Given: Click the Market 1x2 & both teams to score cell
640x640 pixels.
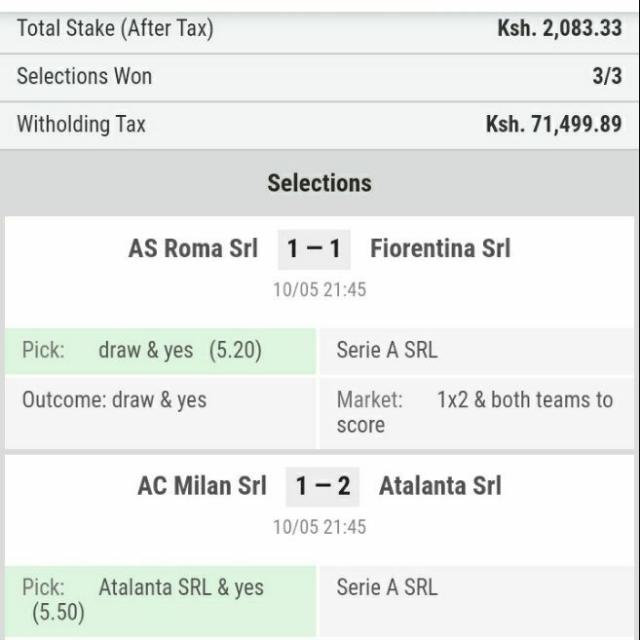Looking at the screenshot, I should pos(477,413).
